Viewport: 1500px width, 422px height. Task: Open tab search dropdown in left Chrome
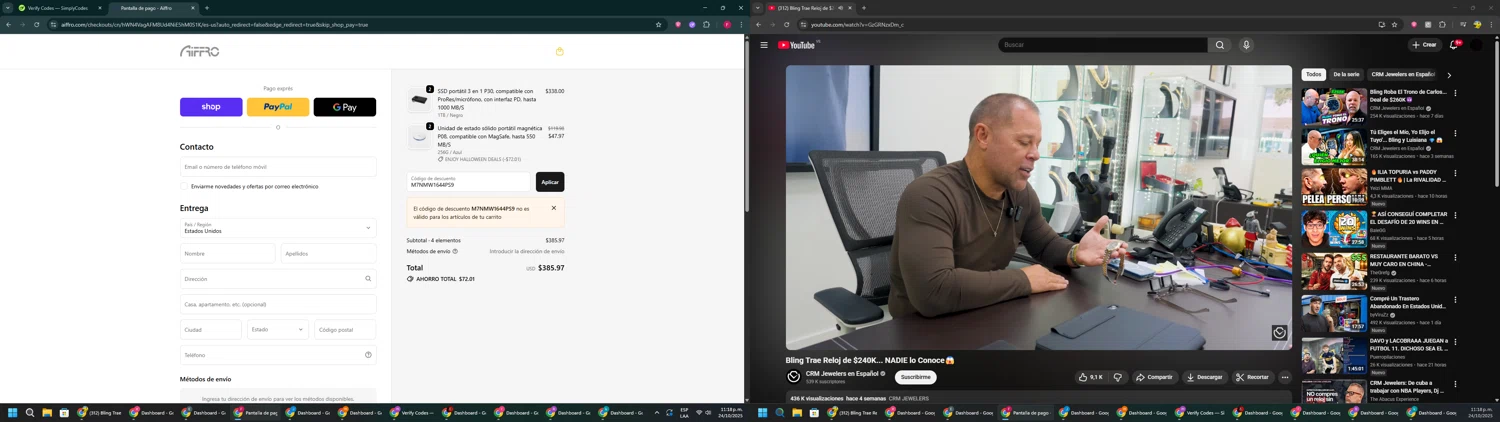pos(7,8)
